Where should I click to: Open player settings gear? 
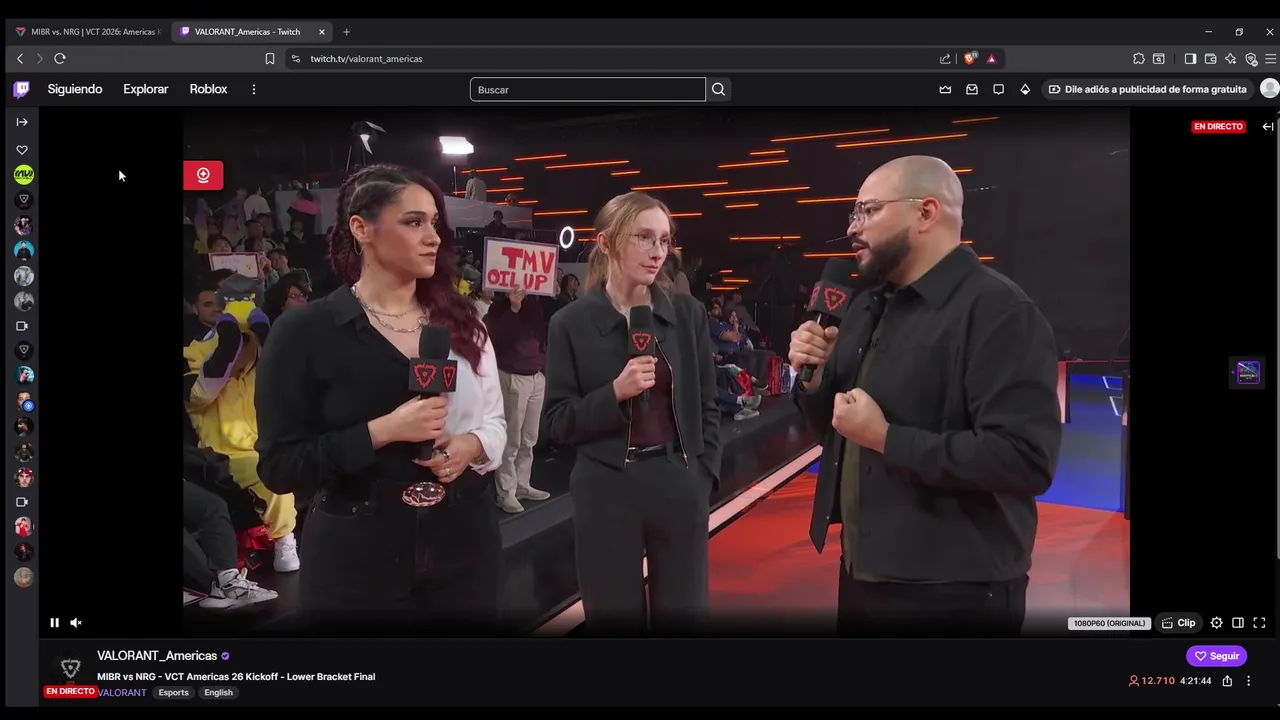click(1216, 623)
